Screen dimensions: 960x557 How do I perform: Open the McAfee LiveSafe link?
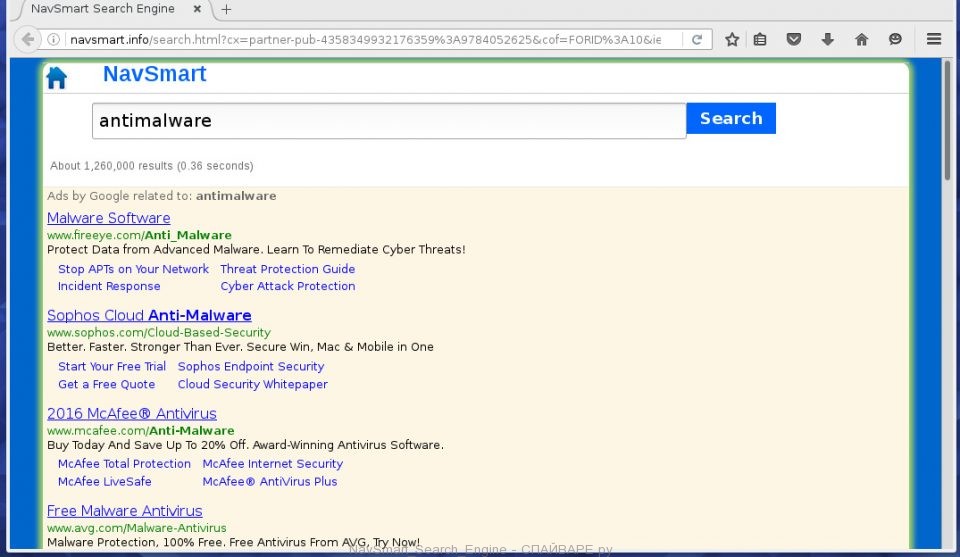click(x=105, y=482)
